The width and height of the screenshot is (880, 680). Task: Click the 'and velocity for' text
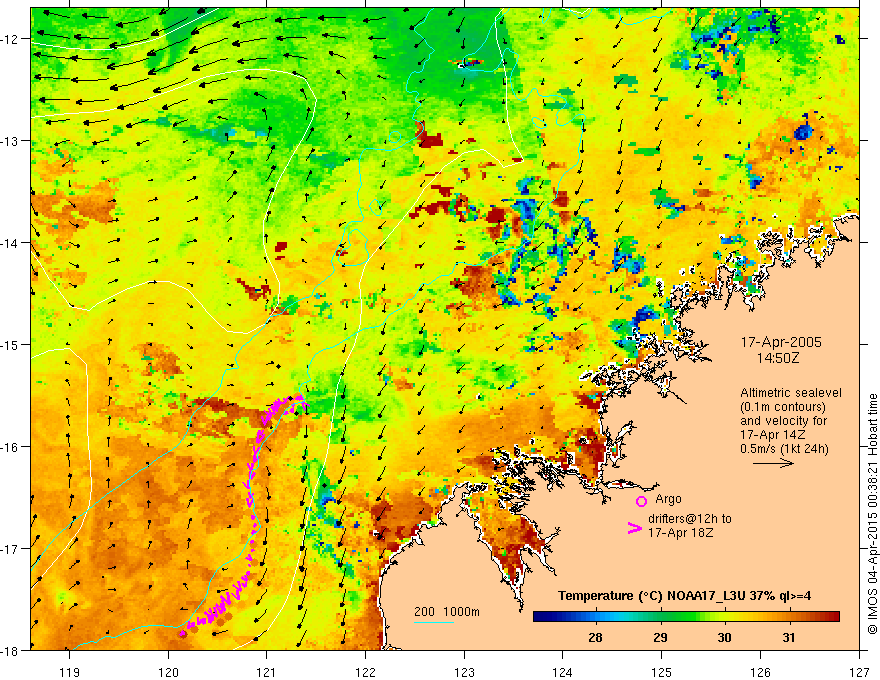(783, 421)
